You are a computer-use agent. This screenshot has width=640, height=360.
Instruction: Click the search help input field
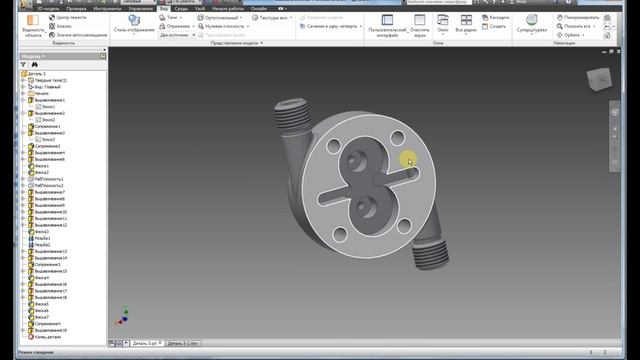coord(438,2)
